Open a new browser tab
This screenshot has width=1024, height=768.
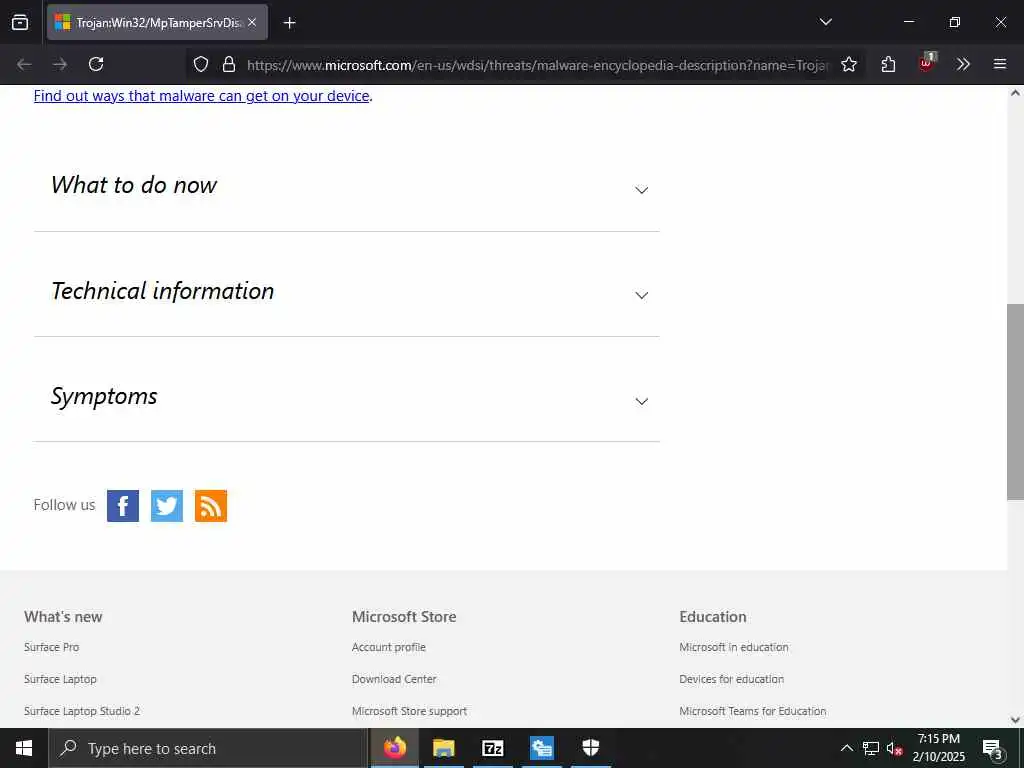point(289,23)
